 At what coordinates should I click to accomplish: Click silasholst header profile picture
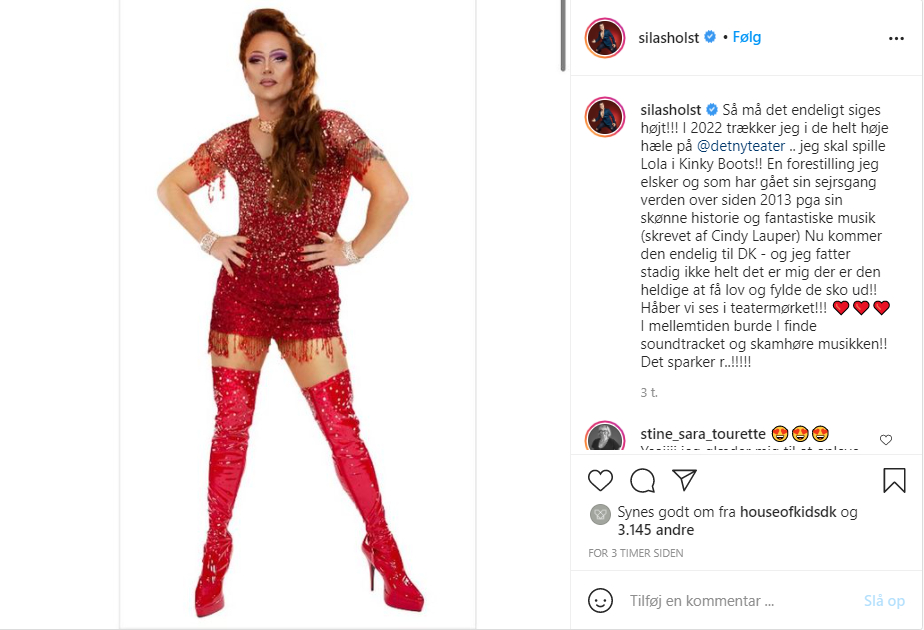coord(605,38)
